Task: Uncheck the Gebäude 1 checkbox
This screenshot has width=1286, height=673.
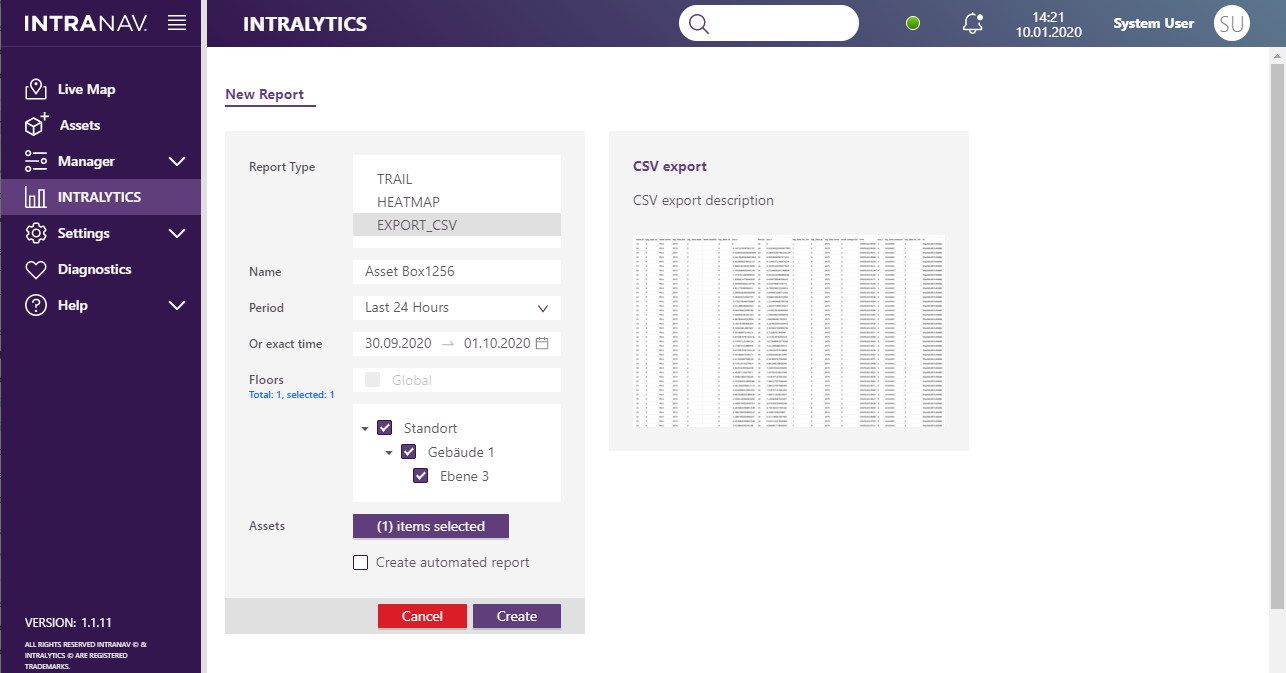Action: tap(409, 452)
